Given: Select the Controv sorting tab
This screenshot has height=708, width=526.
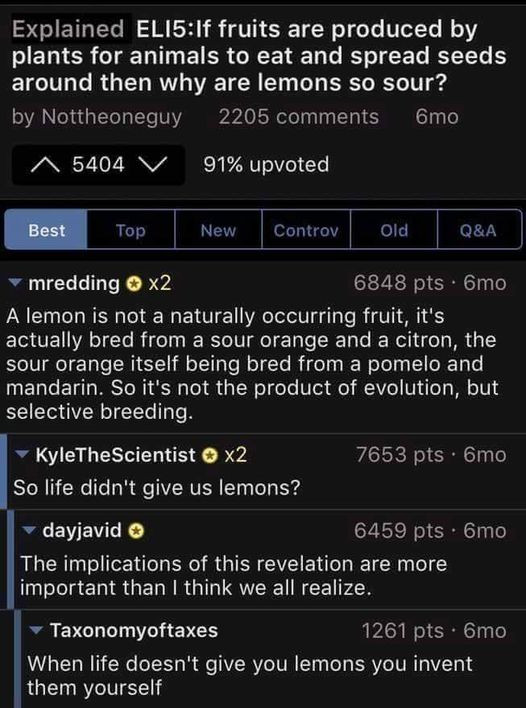Looking at the screenshot, I should point(306,230).
